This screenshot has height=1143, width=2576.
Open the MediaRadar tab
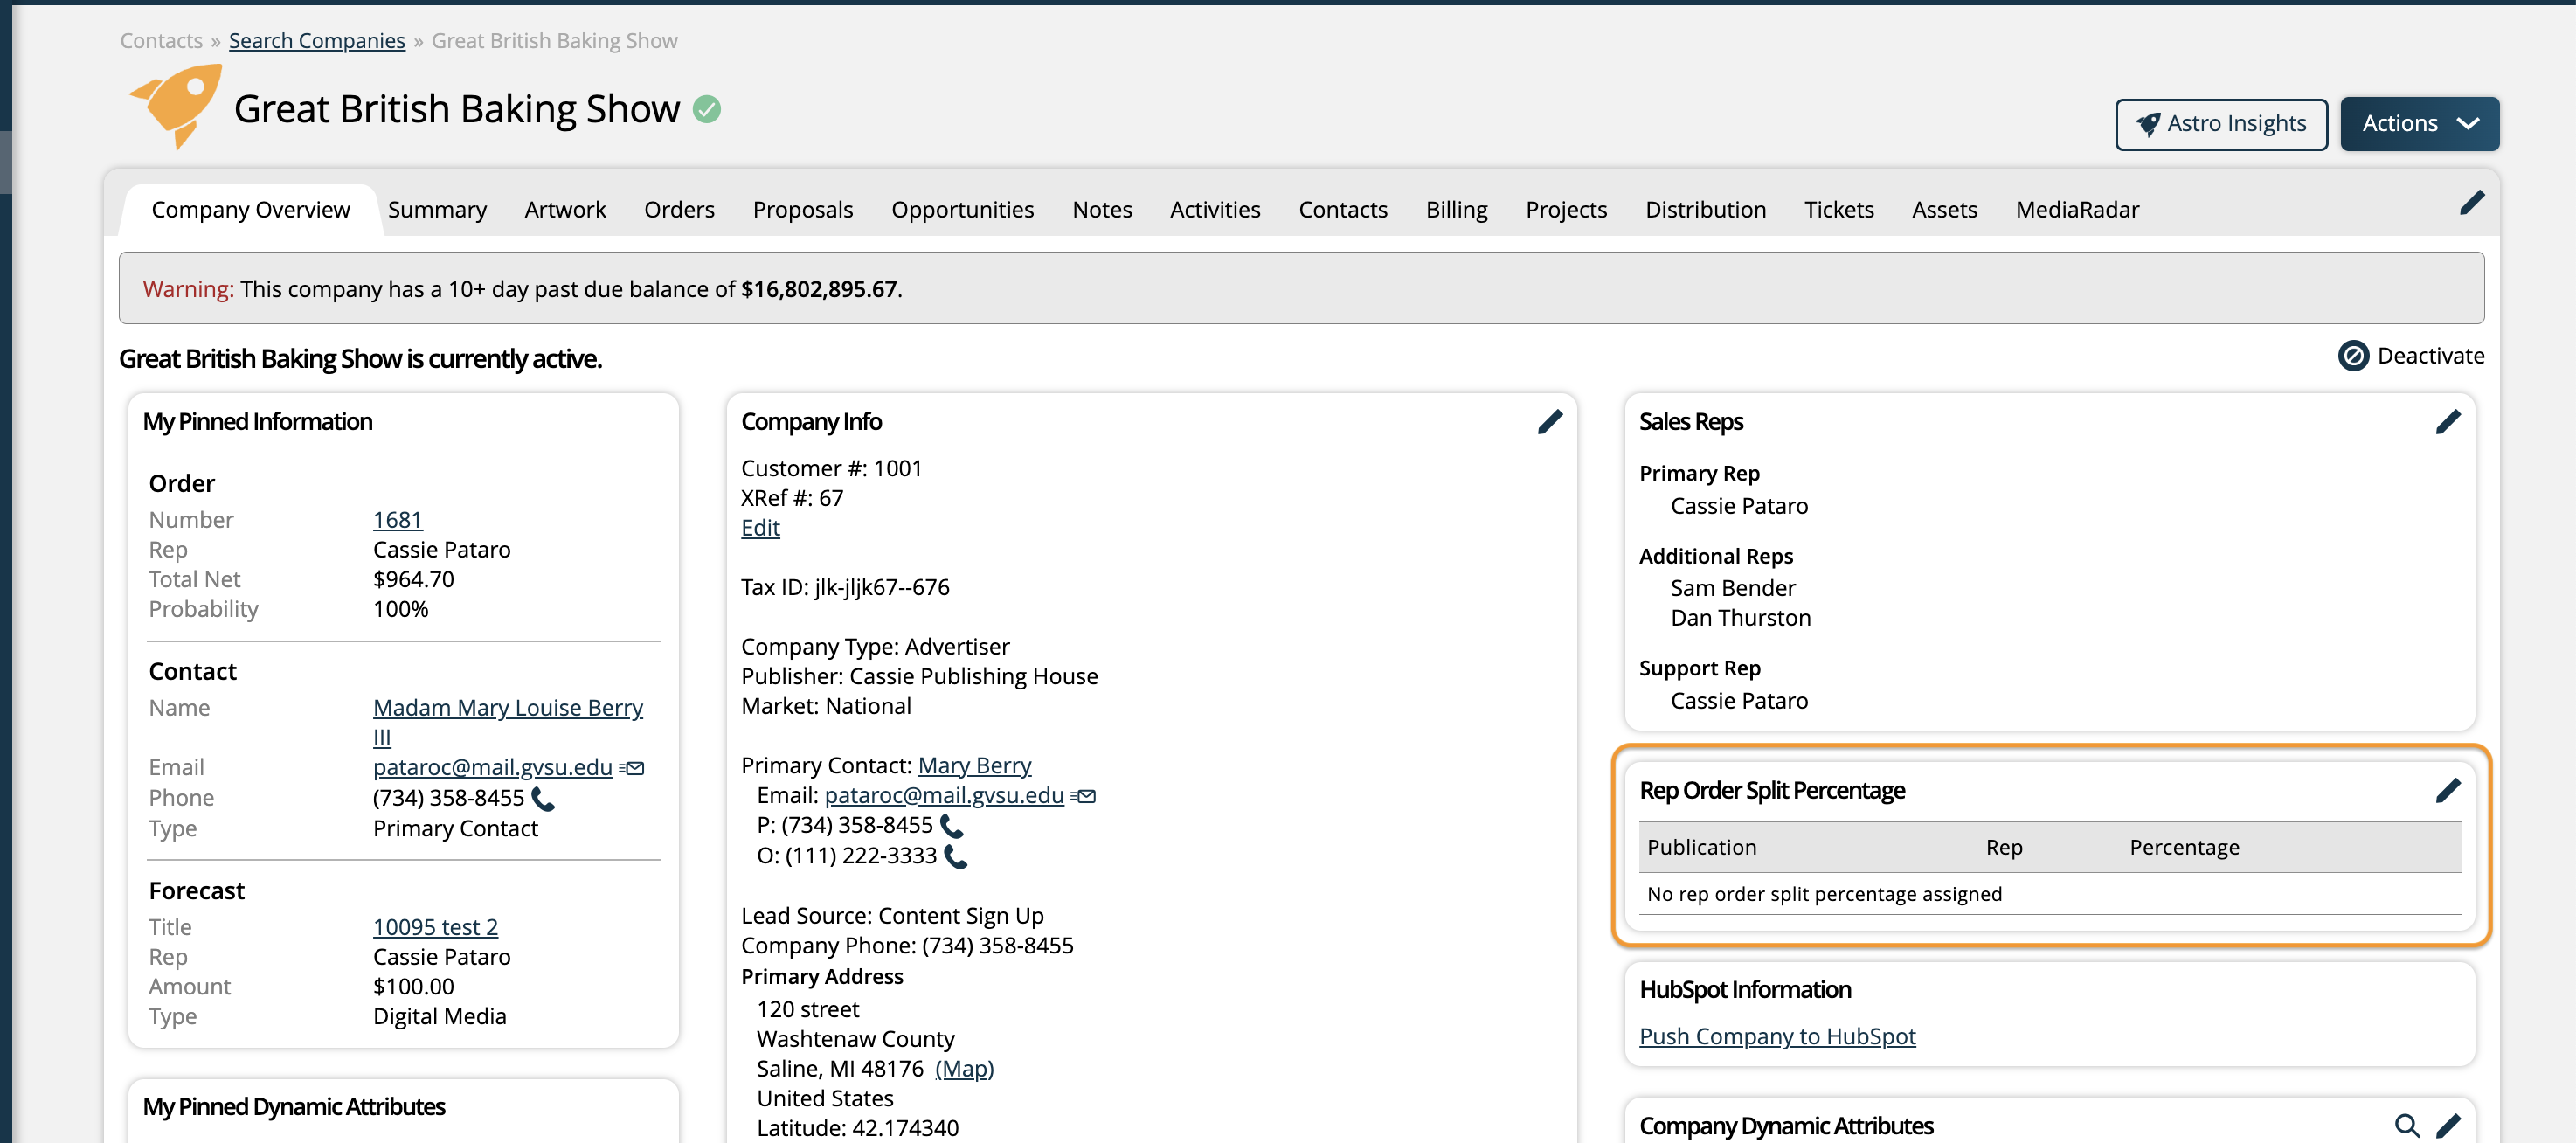point(2077,210)
